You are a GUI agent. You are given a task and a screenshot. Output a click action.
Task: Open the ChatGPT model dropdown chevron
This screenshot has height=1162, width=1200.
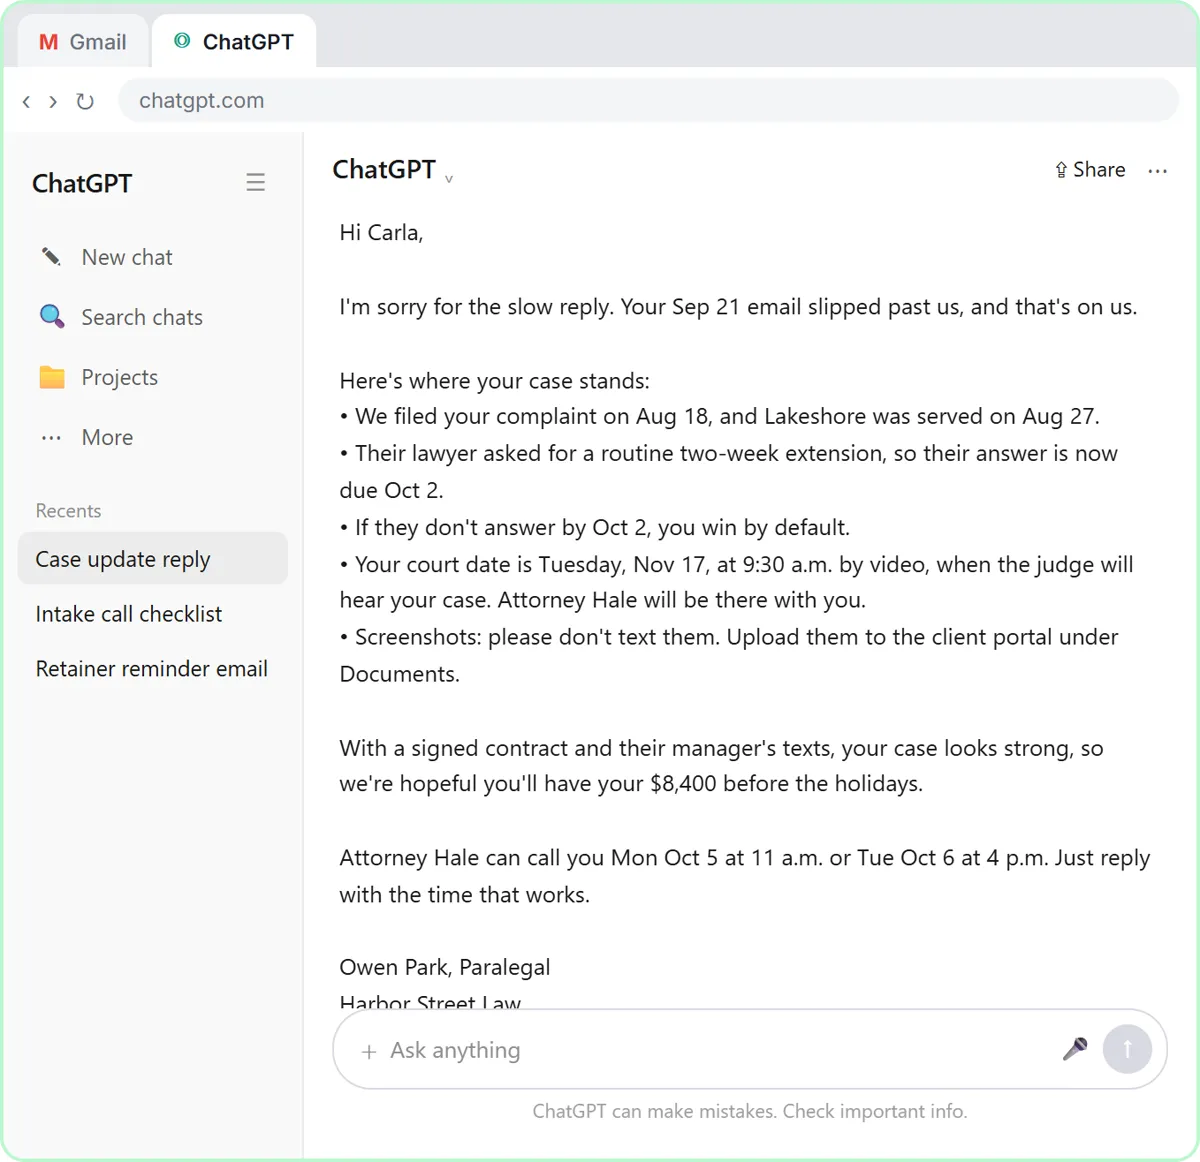449,179
